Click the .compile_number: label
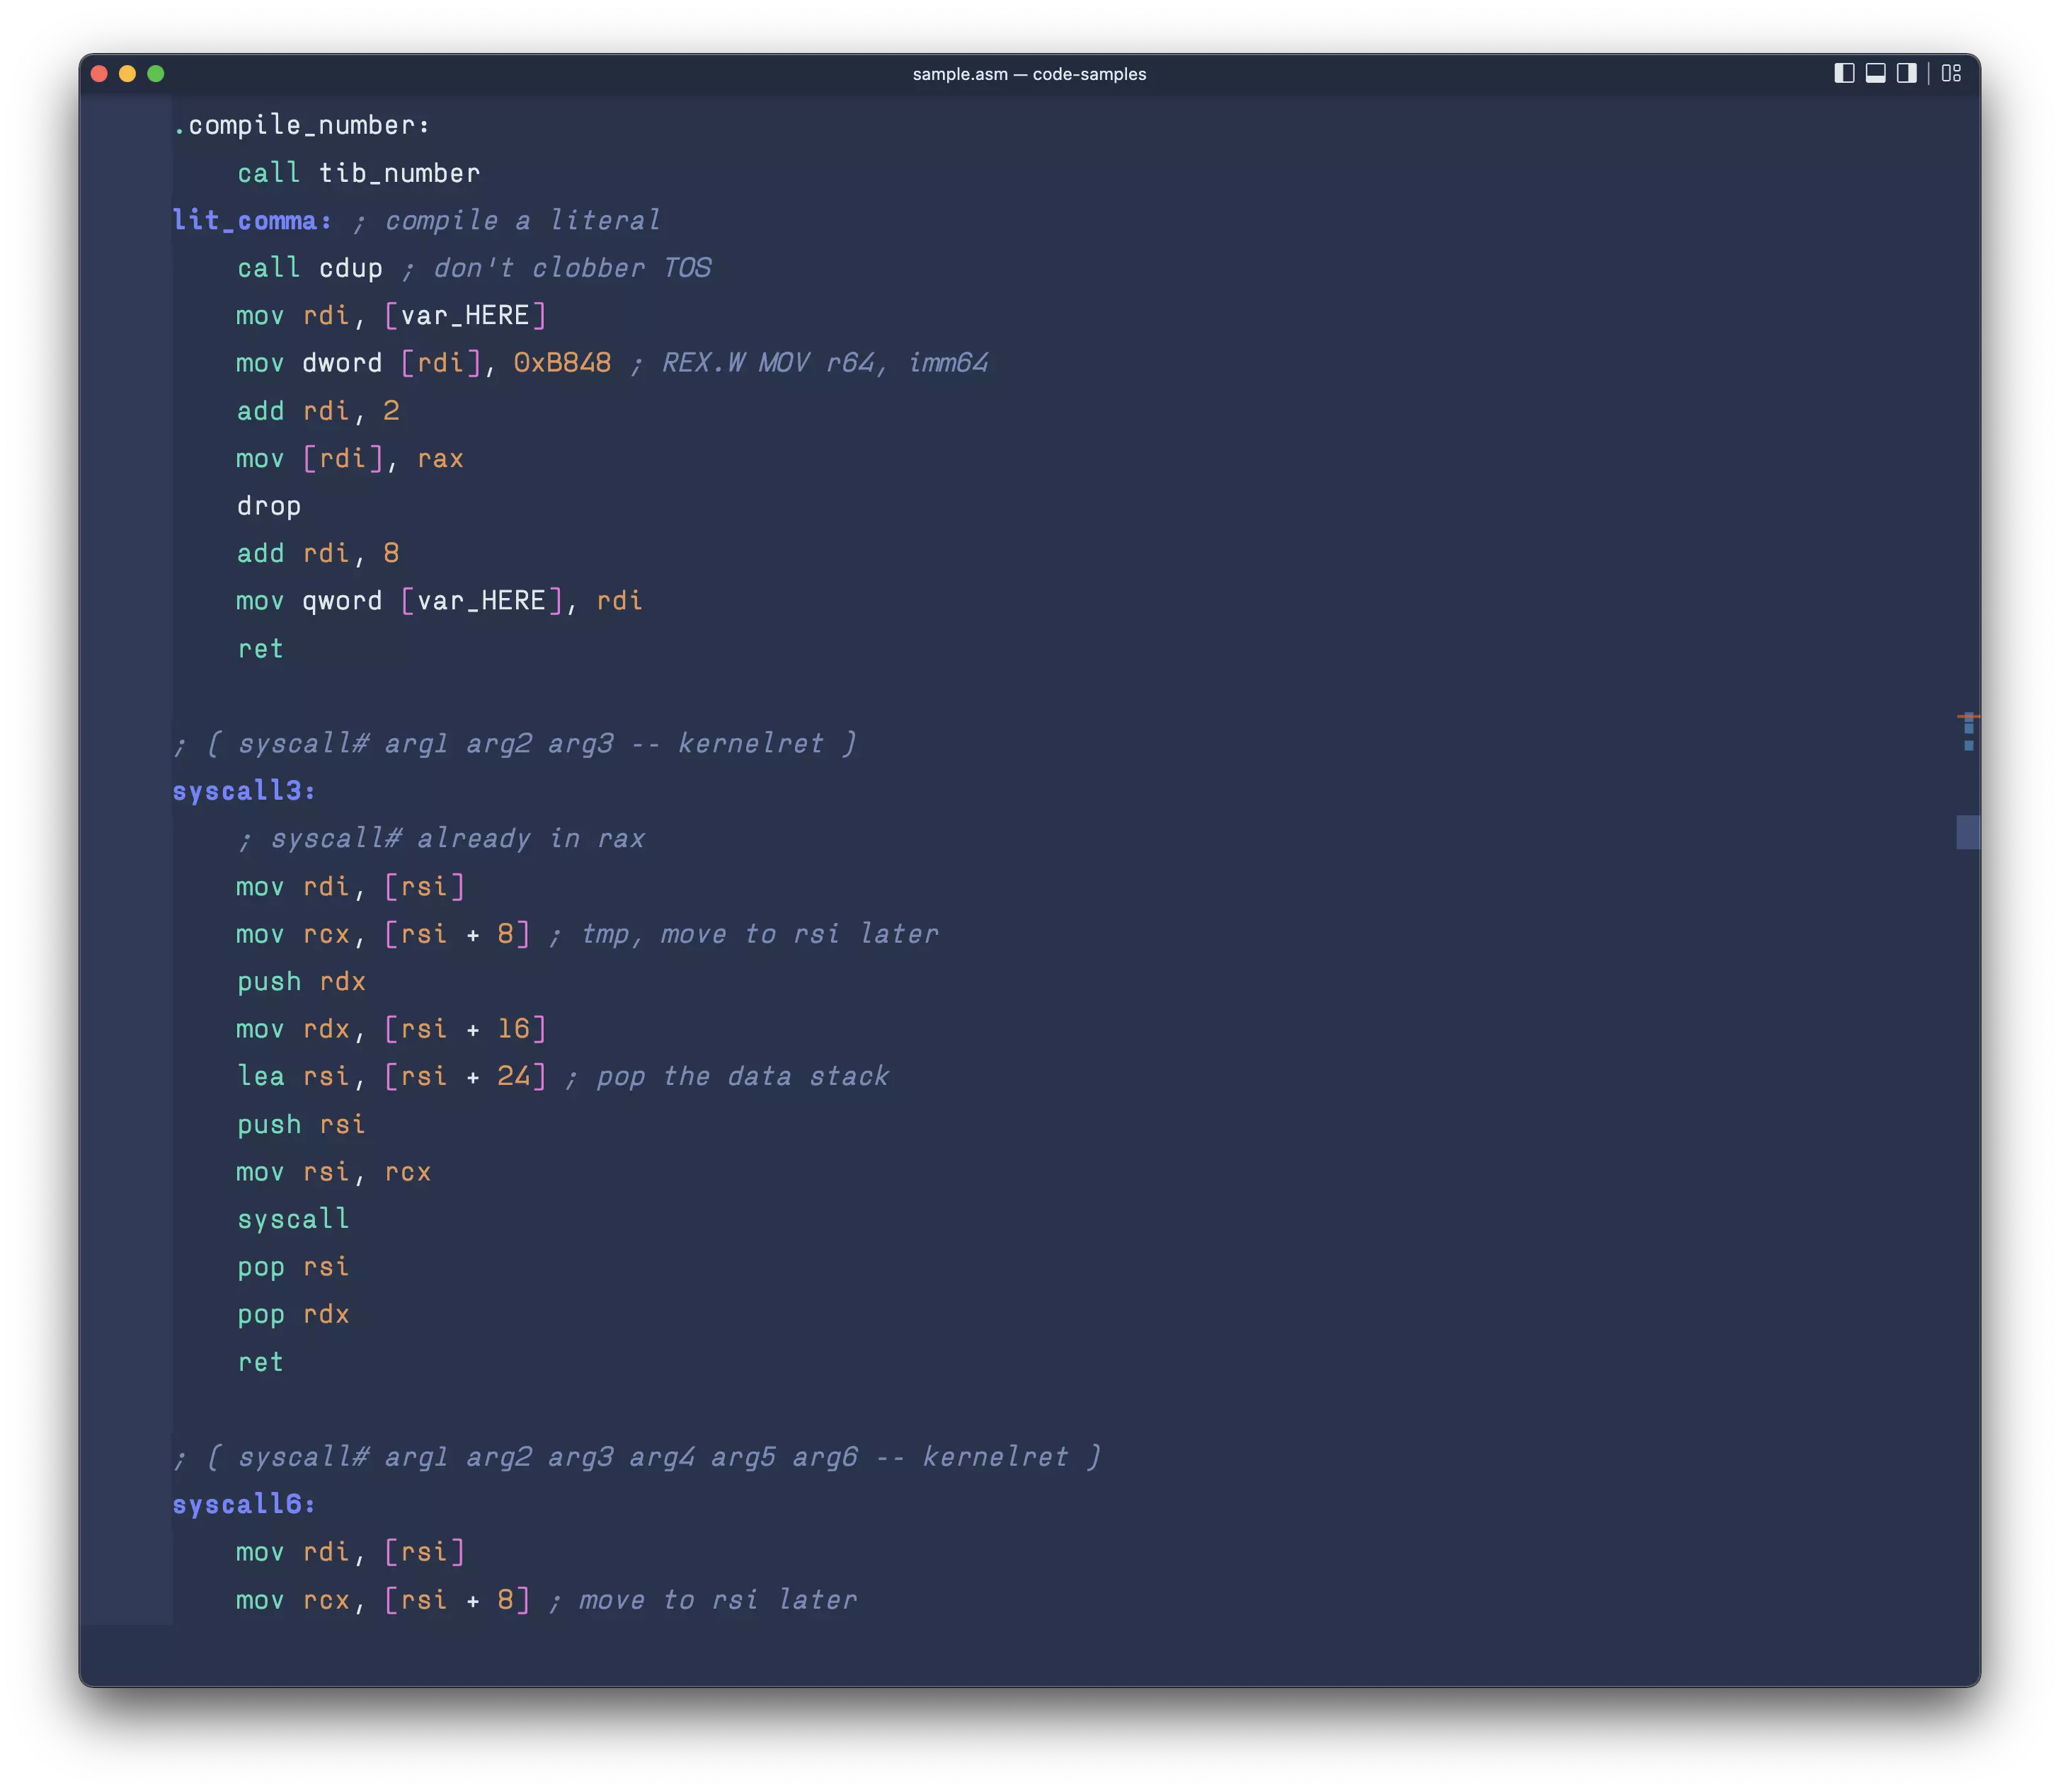 [x=301, y=125]
